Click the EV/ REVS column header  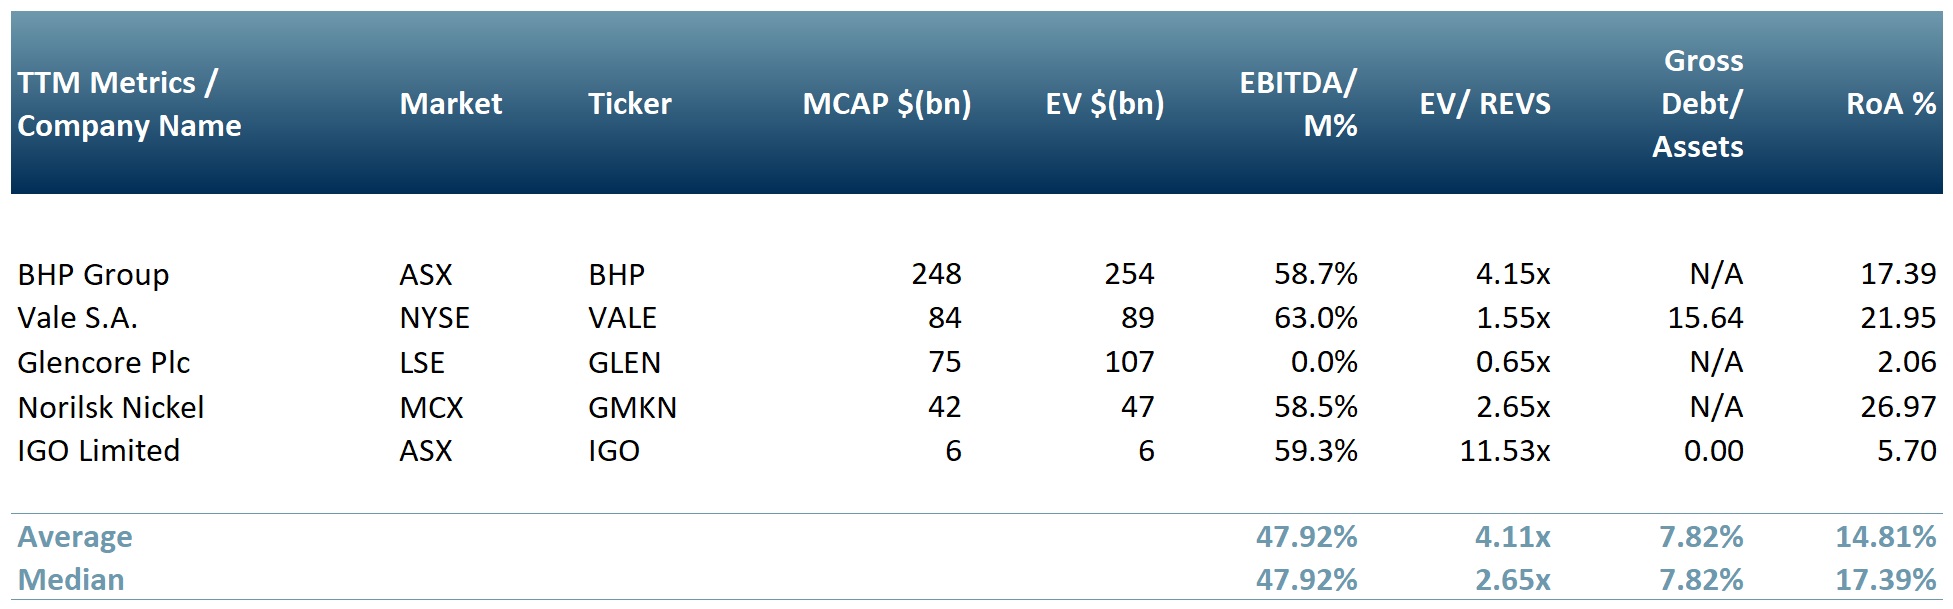coord(1484,104)
